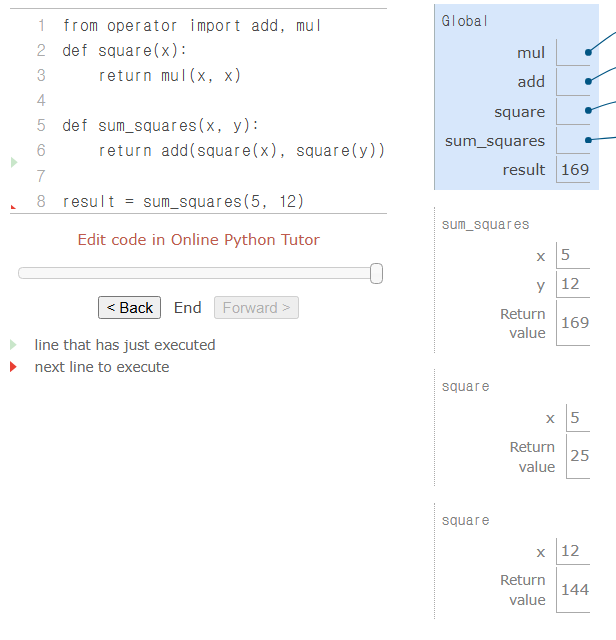Viewport: 616px width, 640px height.
Task: Click code line 5 'def sum_squares(x, y):'
Action: [x=160, y=125]
